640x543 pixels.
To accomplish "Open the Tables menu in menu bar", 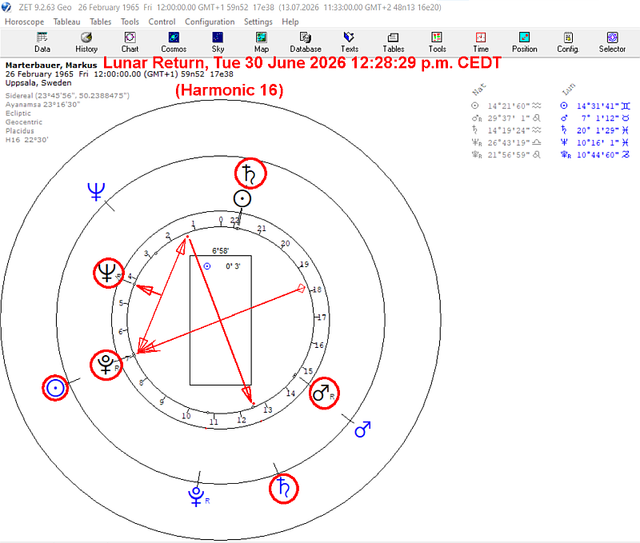I will tap(100, 22).
